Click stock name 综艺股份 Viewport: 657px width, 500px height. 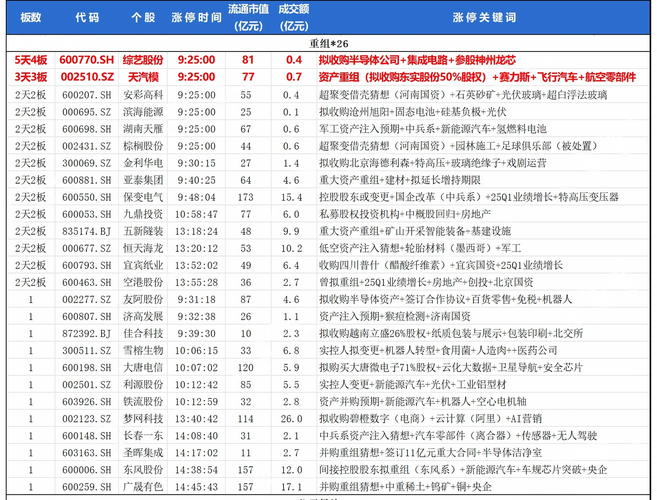(x=143, y=60)
